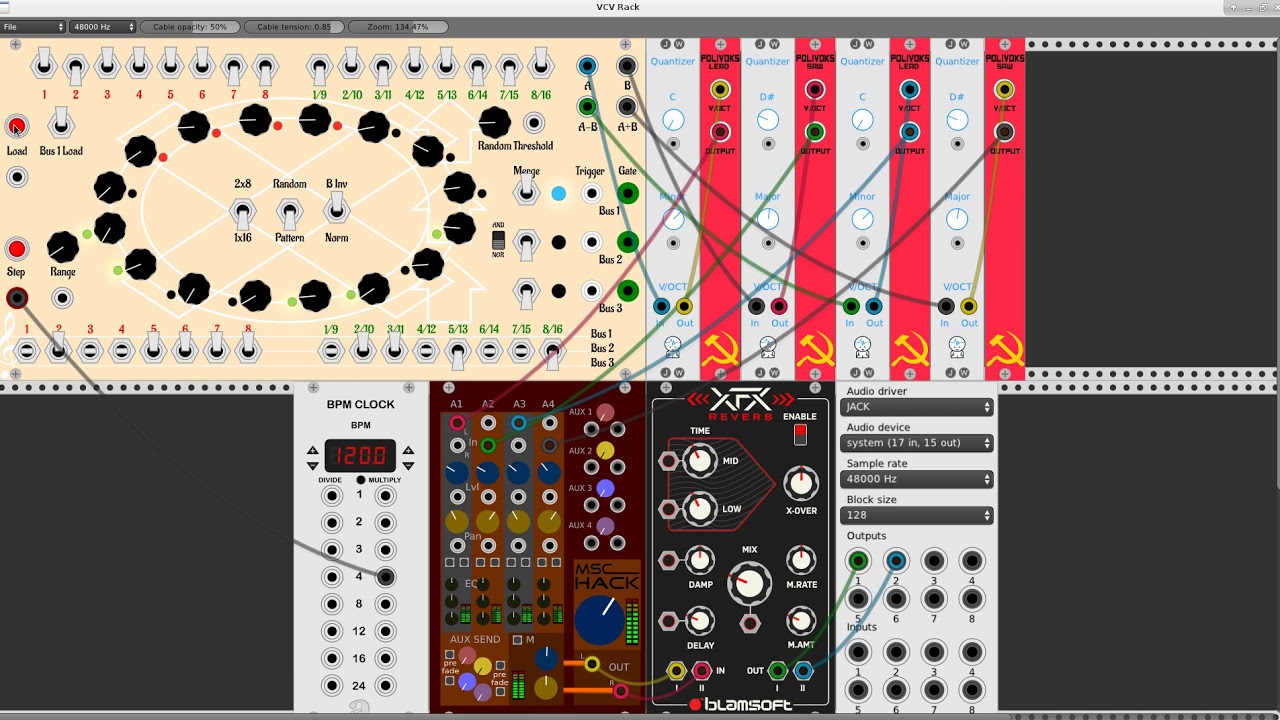Slide the AND / NOR logic switch

coord(498,240)
